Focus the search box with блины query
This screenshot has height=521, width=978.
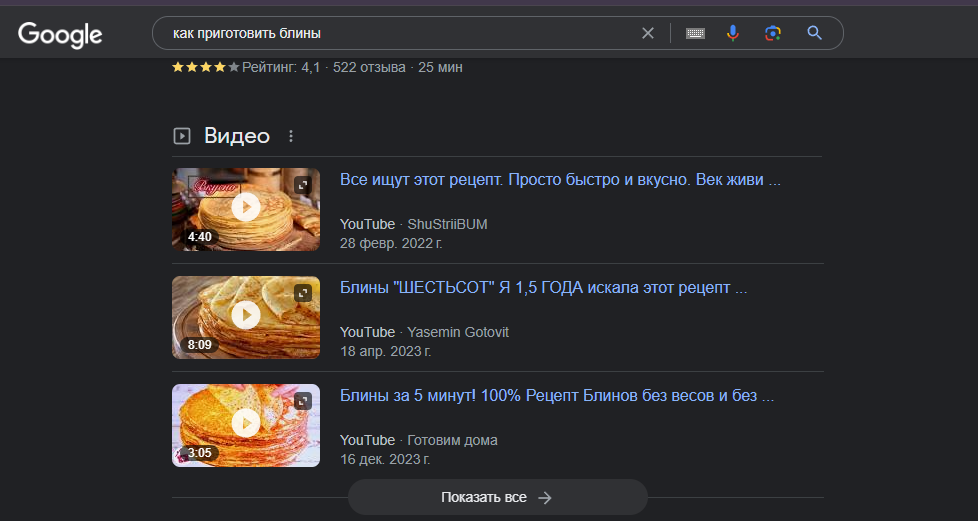pyautogui.click(x=400, y=33)
